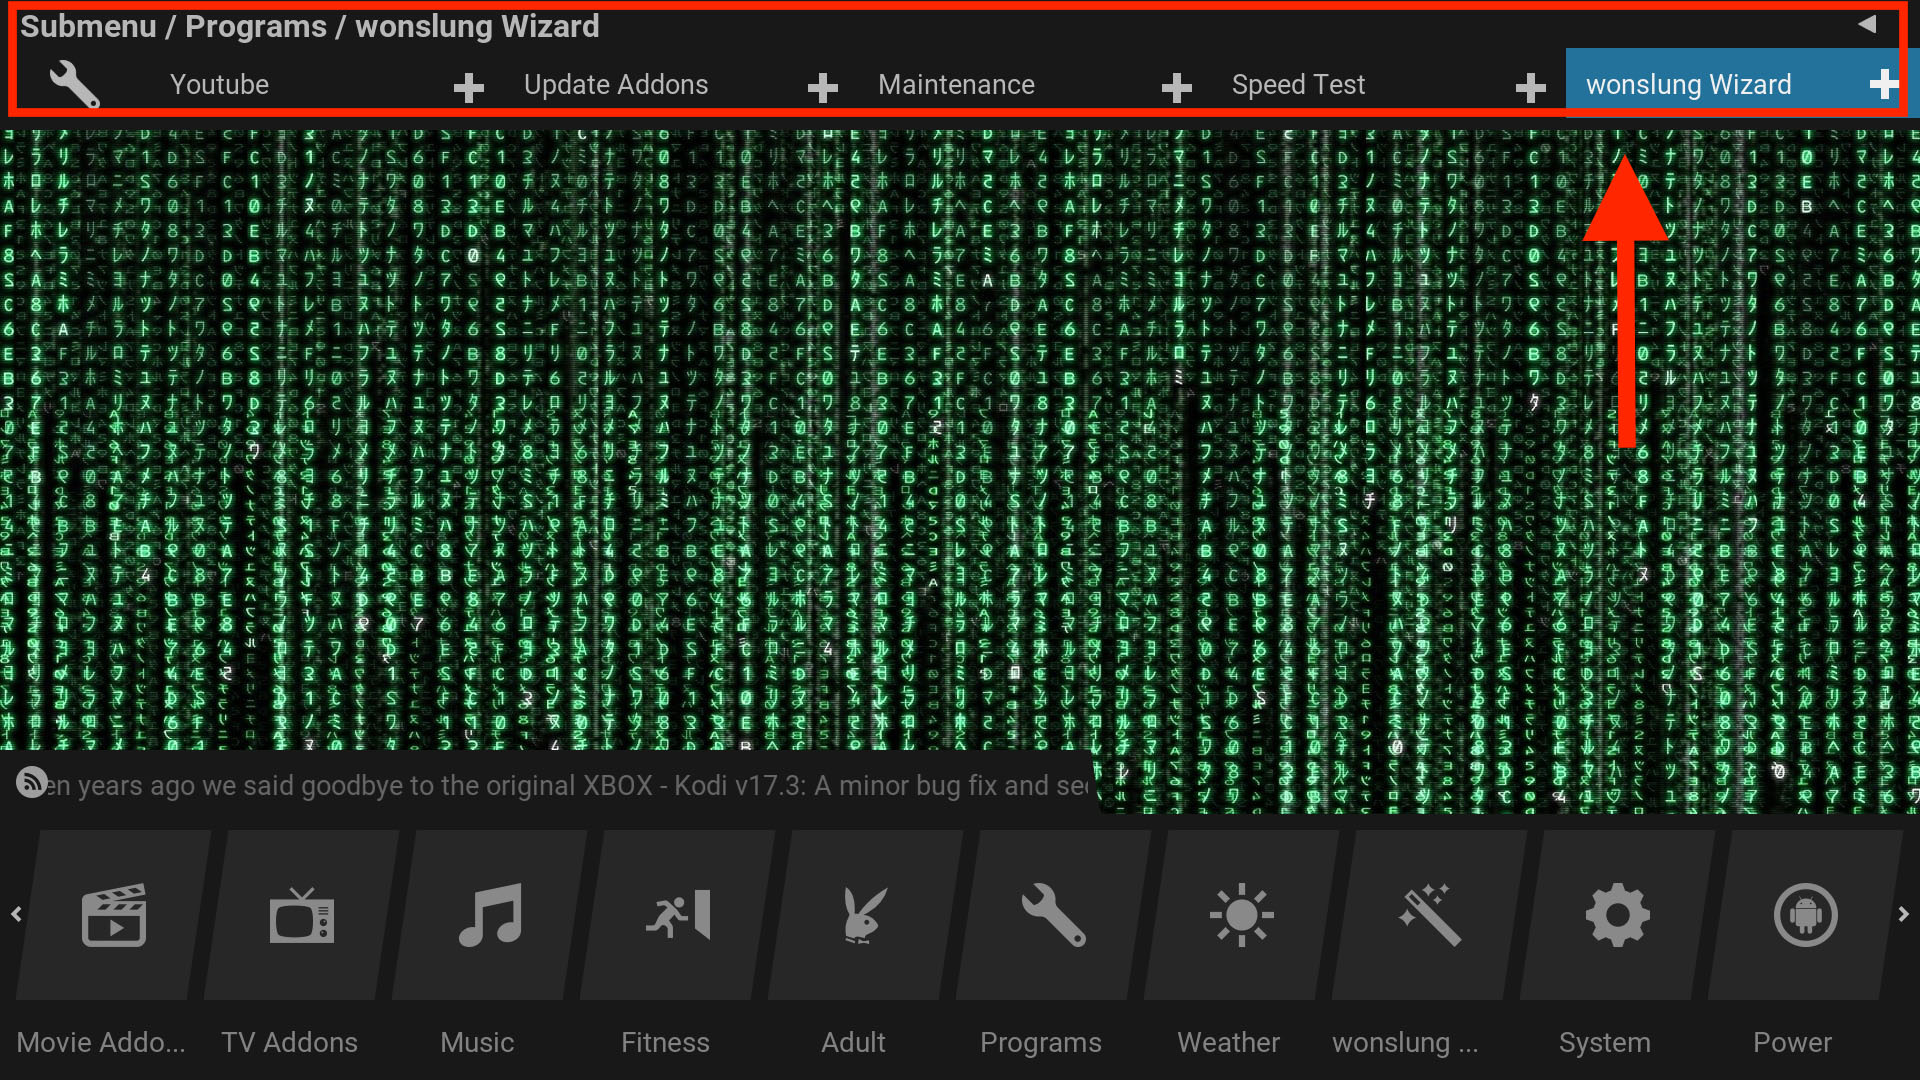
Task: Click the Submenu / Programs / wonslung Wizard breadcrumb
Action: (x=310, y=26)
